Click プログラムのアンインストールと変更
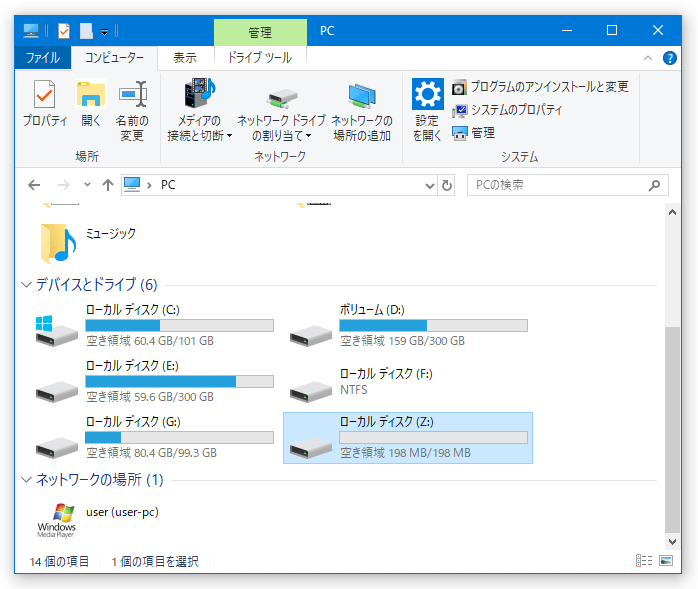The height and width of the screenshot is (589, 698). [540, 86]
